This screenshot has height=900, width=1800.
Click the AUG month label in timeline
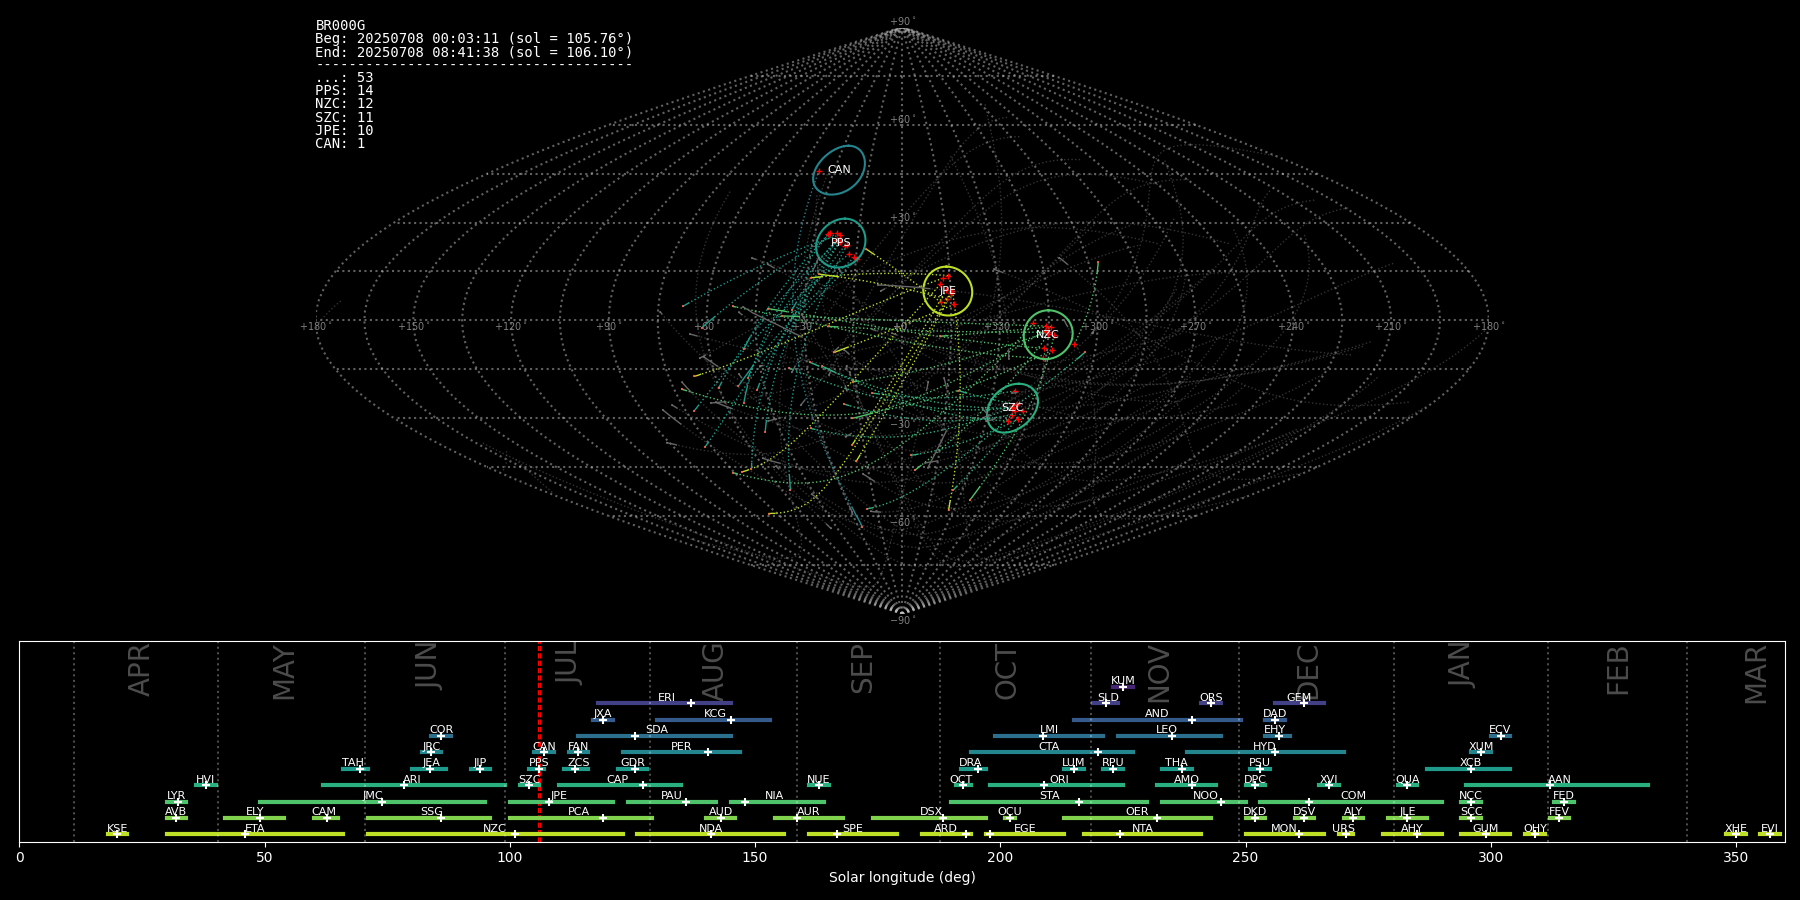(713, 672)
